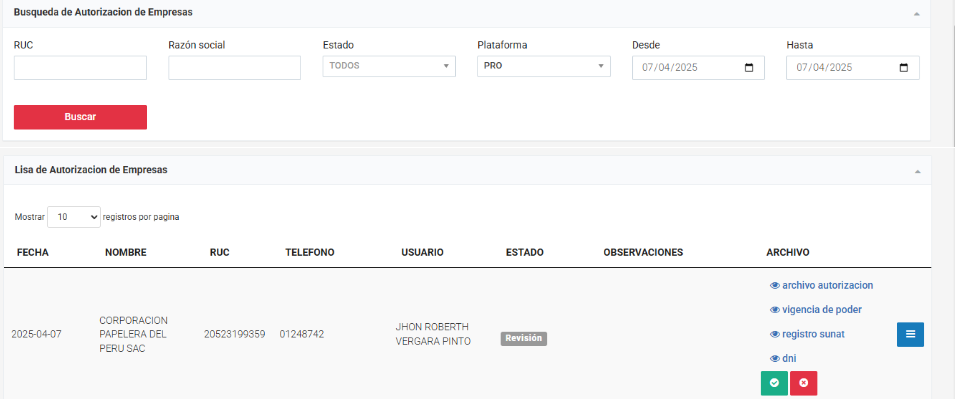Click the Revisión status badge

click(x=524, y=339)
